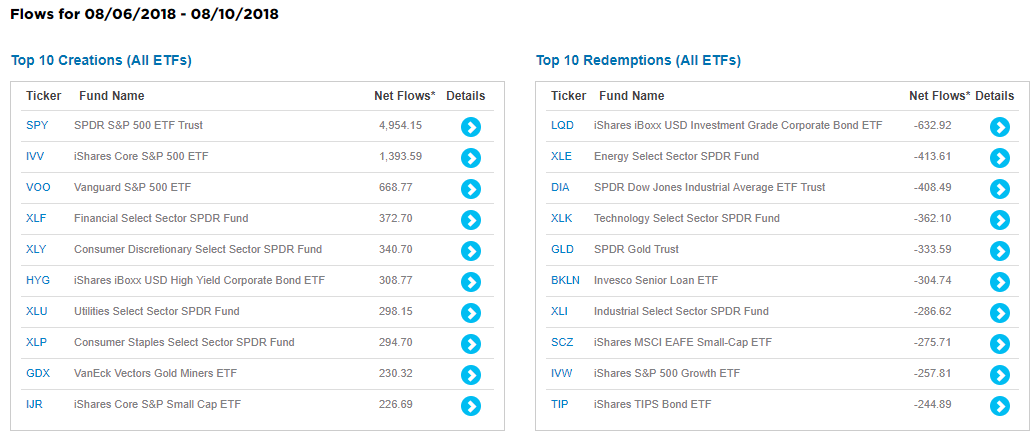
Task: Open details arrow for IVV row
Action: pyautogui.click(x=471, y=158)
